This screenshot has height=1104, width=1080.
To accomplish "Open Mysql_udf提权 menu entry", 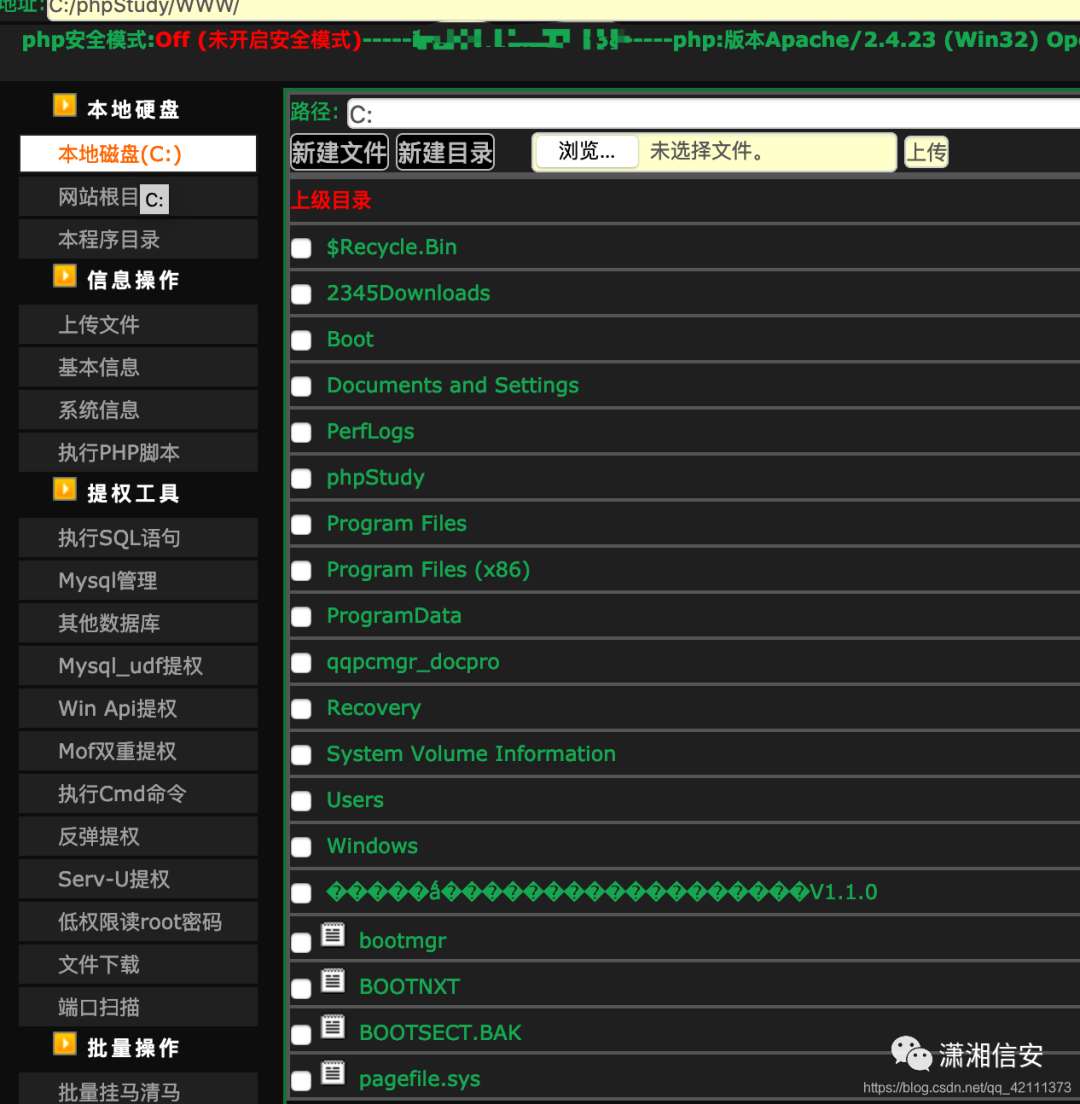I will point(138,665).
